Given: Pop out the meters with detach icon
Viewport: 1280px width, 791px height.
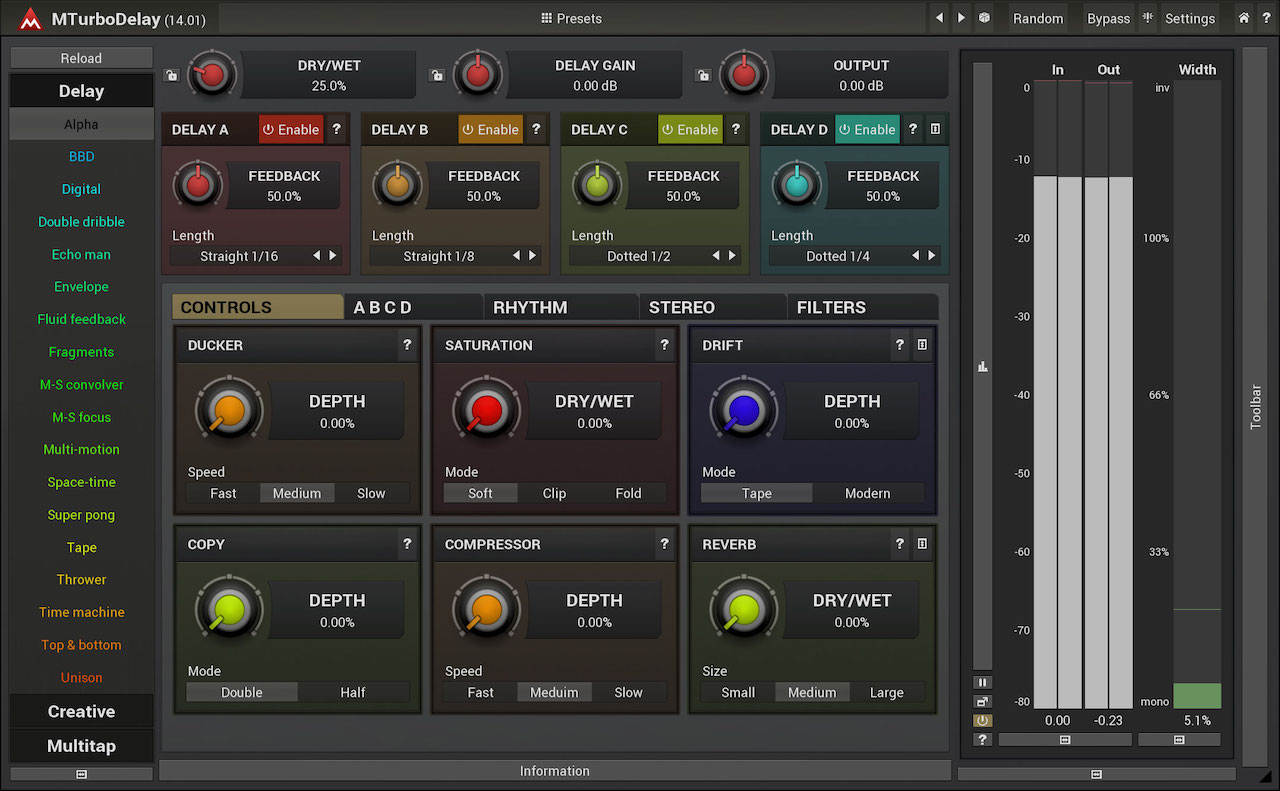Looking at the screenshot, I should coord(982,702).
